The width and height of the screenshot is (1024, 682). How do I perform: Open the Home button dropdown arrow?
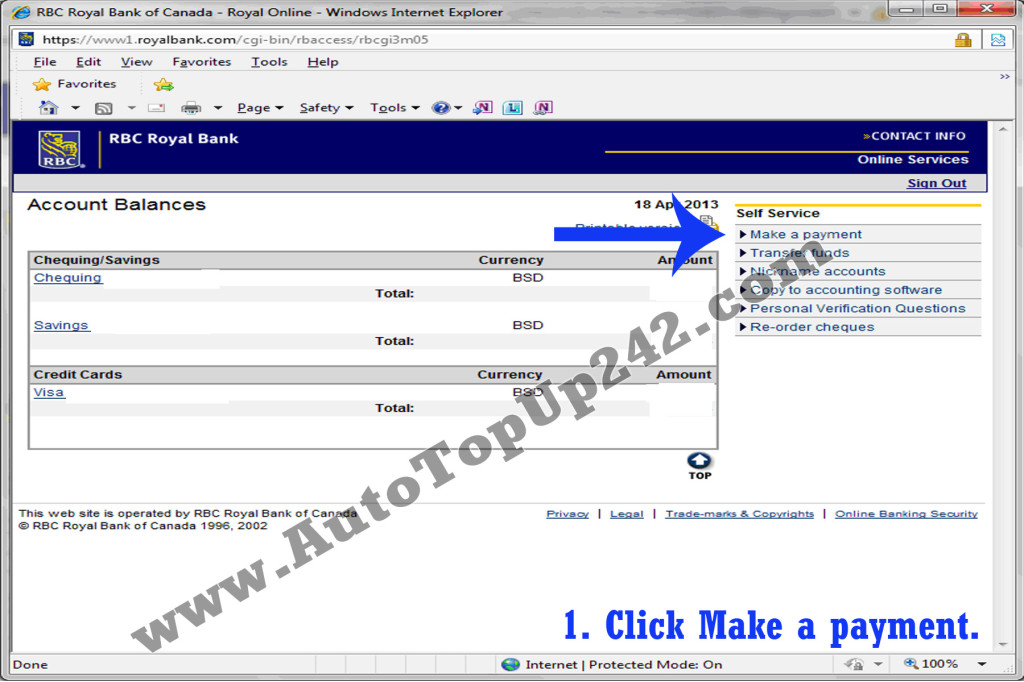point(75,108)
